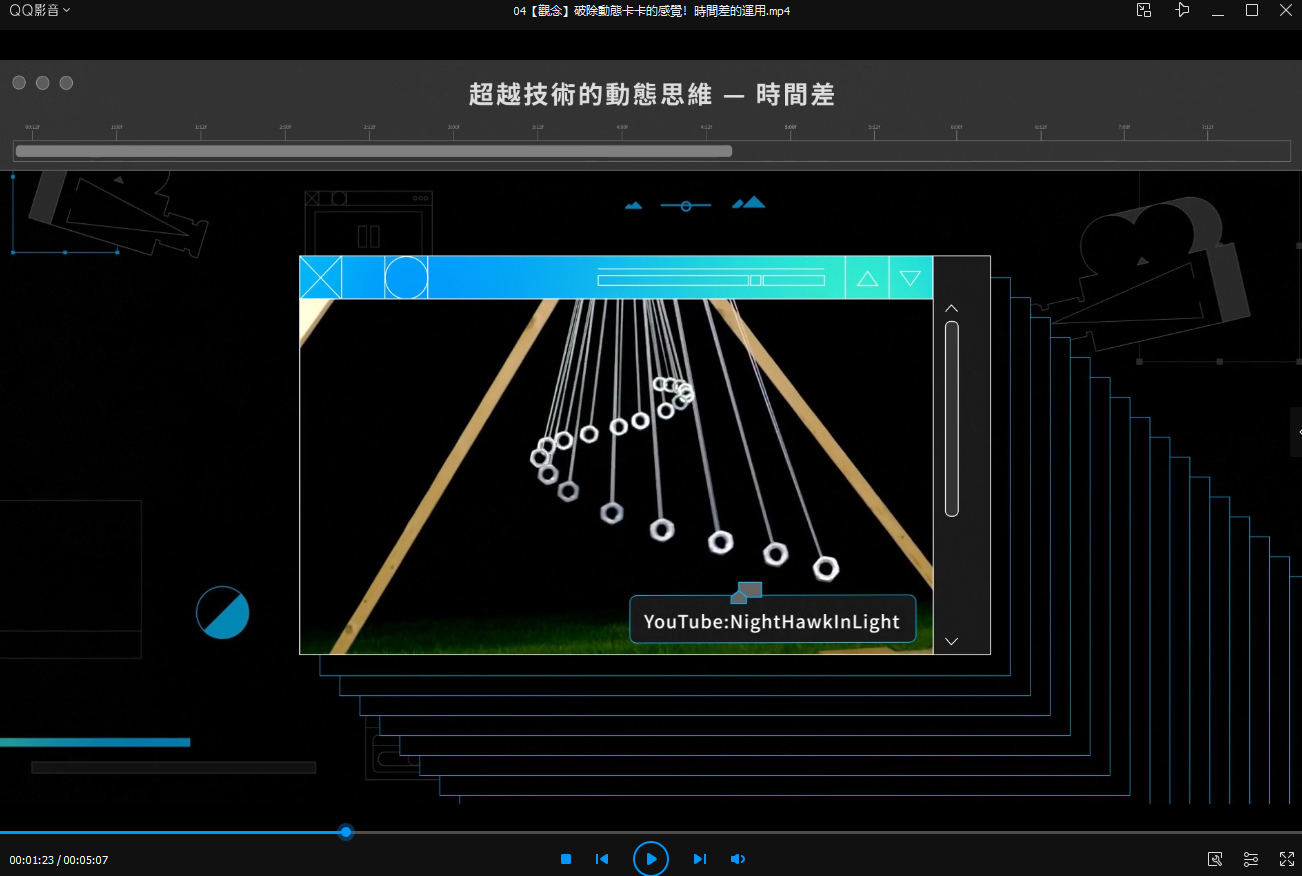Stop the video playback
This screenshot has width=1302, height=876.
click(x=566, y=859)
